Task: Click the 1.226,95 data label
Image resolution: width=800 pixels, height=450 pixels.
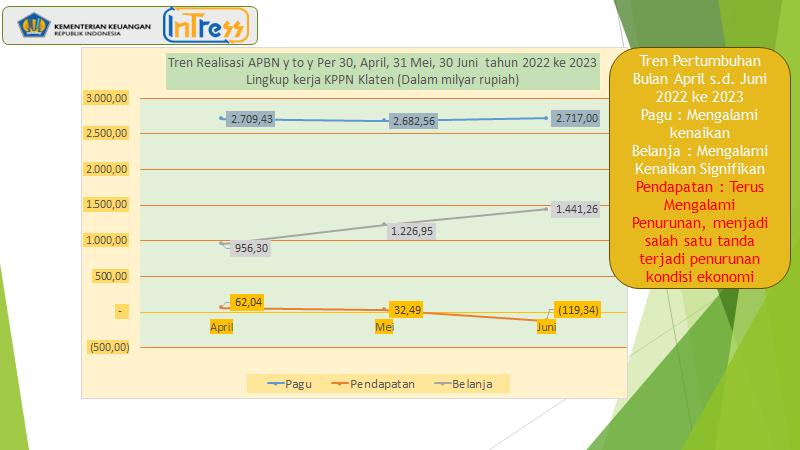Action: pyautogui.click(x=414, y=230)
